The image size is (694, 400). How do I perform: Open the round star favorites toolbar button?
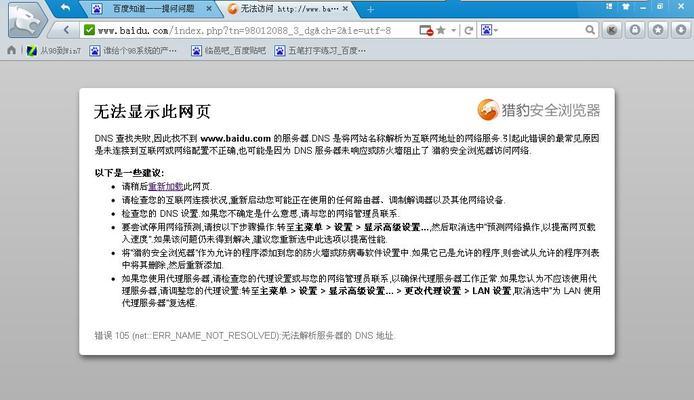pyautogui.click(x=658, y=30)
